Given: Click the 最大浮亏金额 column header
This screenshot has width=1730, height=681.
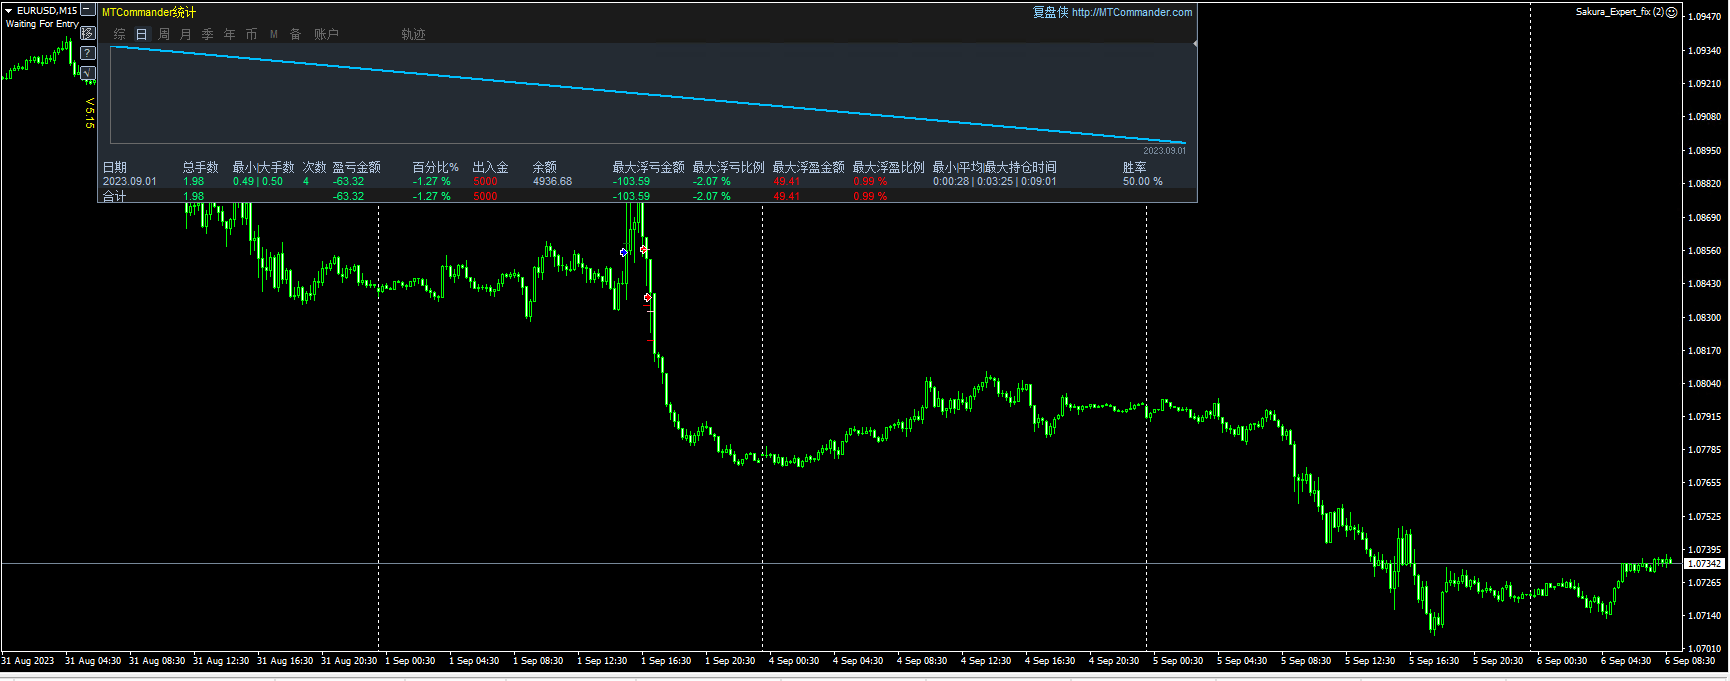Looking at the screenshot, I should pos(649,167).
